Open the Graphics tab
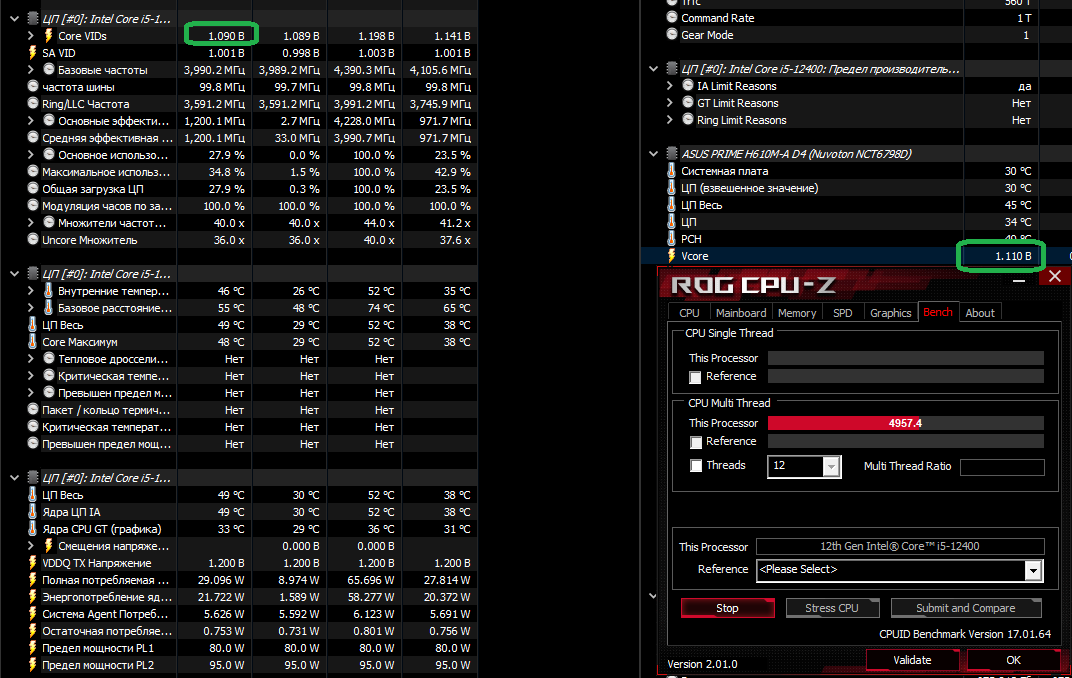Screen dimensions: 1072x678 tap(890, 312)
